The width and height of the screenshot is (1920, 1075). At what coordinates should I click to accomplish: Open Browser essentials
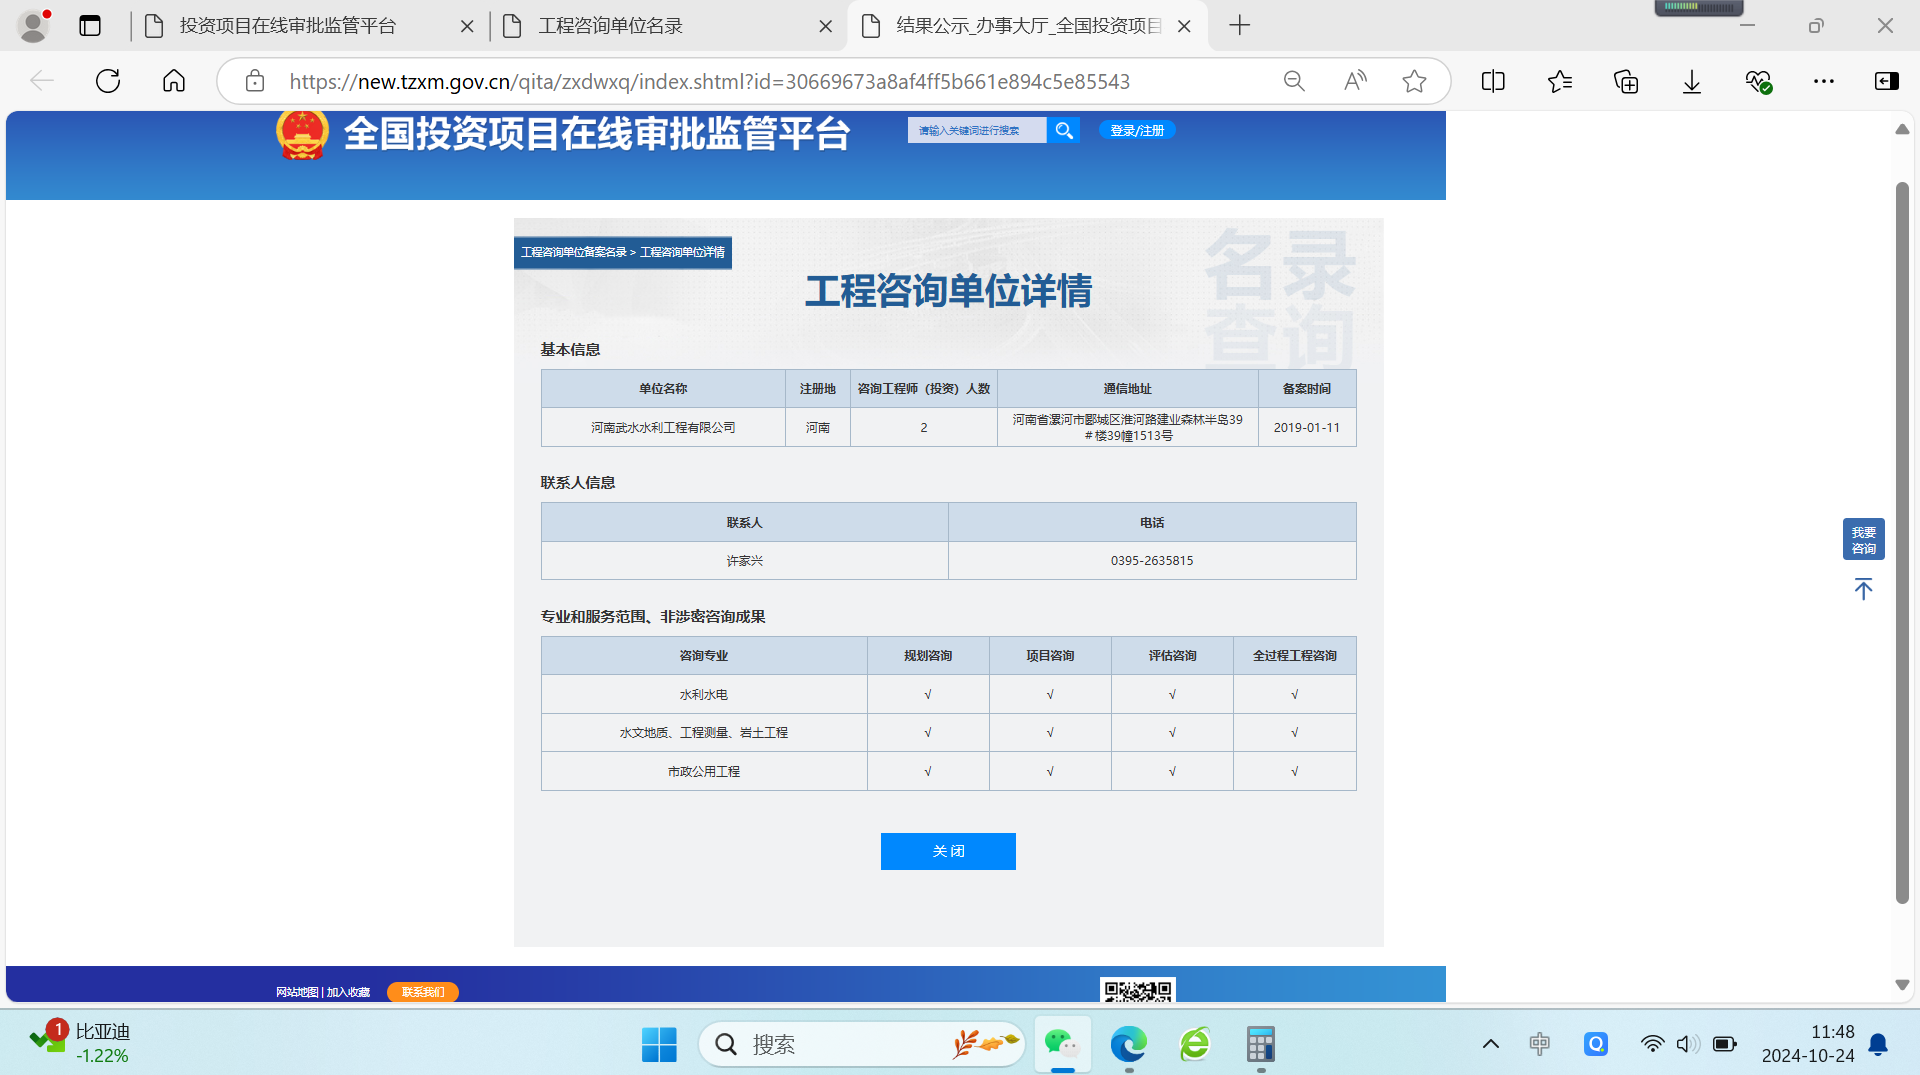1760,81
